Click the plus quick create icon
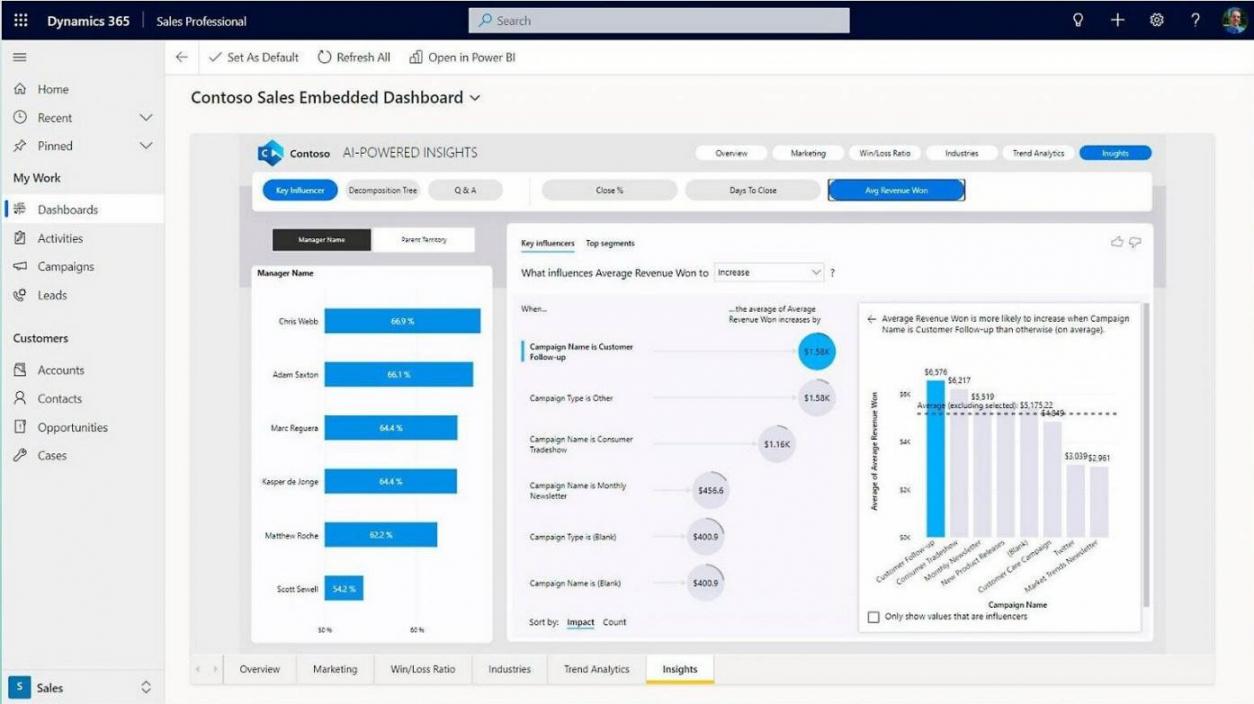The width and height of the screenshot is (1254, 704). [x=1118, y=20]
